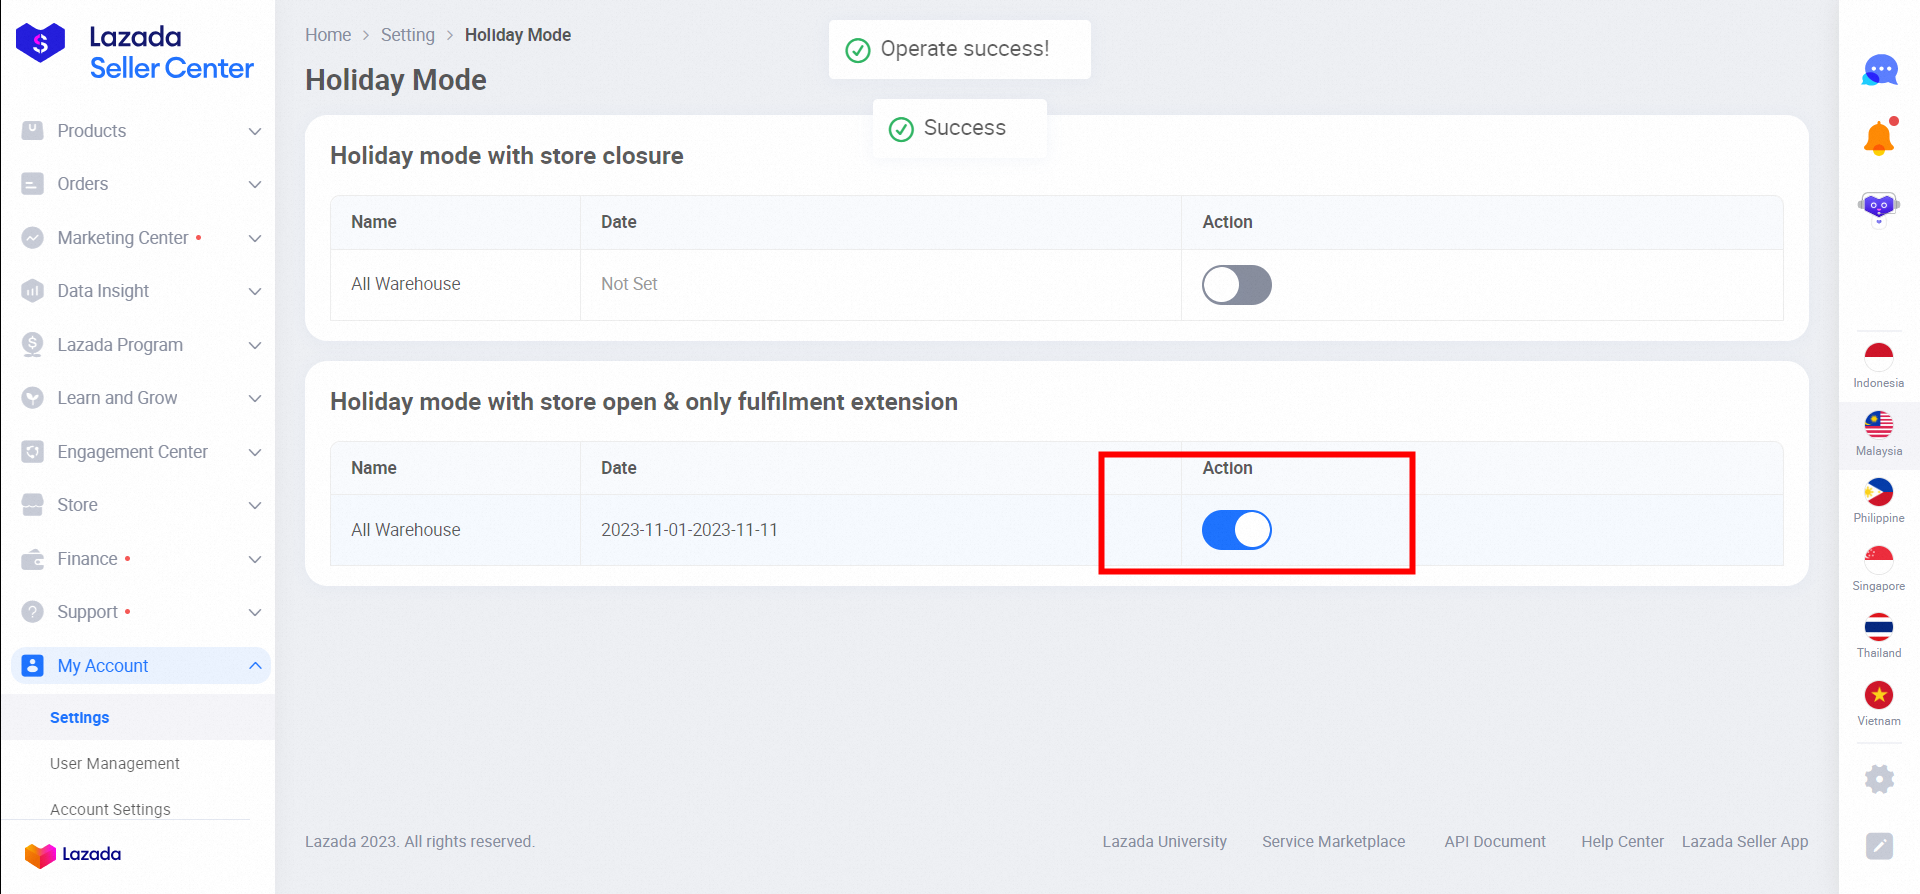Select the Thailand flag icon
Screen dimensions: 1920x894
1878,629
